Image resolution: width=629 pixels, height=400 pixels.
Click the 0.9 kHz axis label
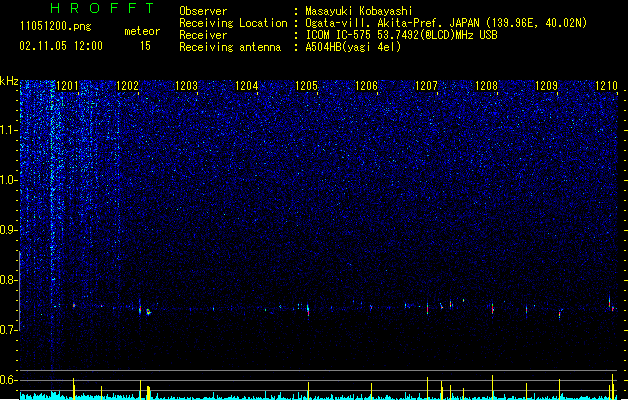point(8,230)
